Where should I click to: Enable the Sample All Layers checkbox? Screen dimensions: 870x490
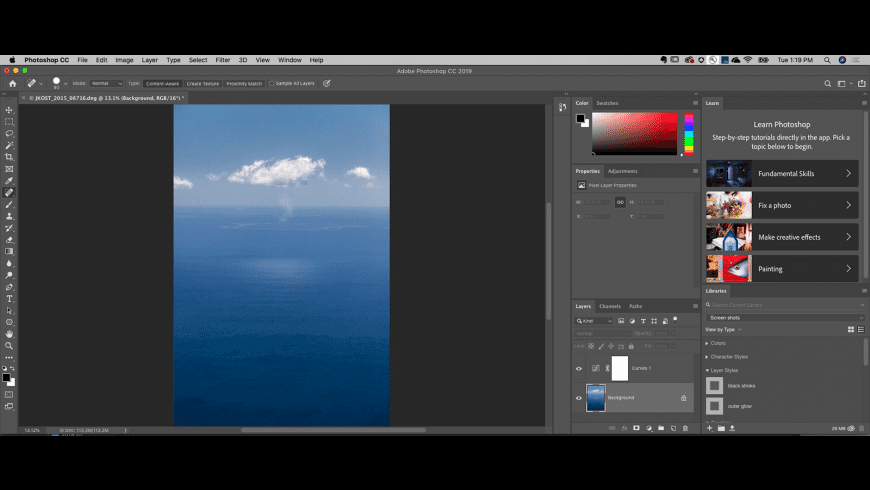click(272, 83)
